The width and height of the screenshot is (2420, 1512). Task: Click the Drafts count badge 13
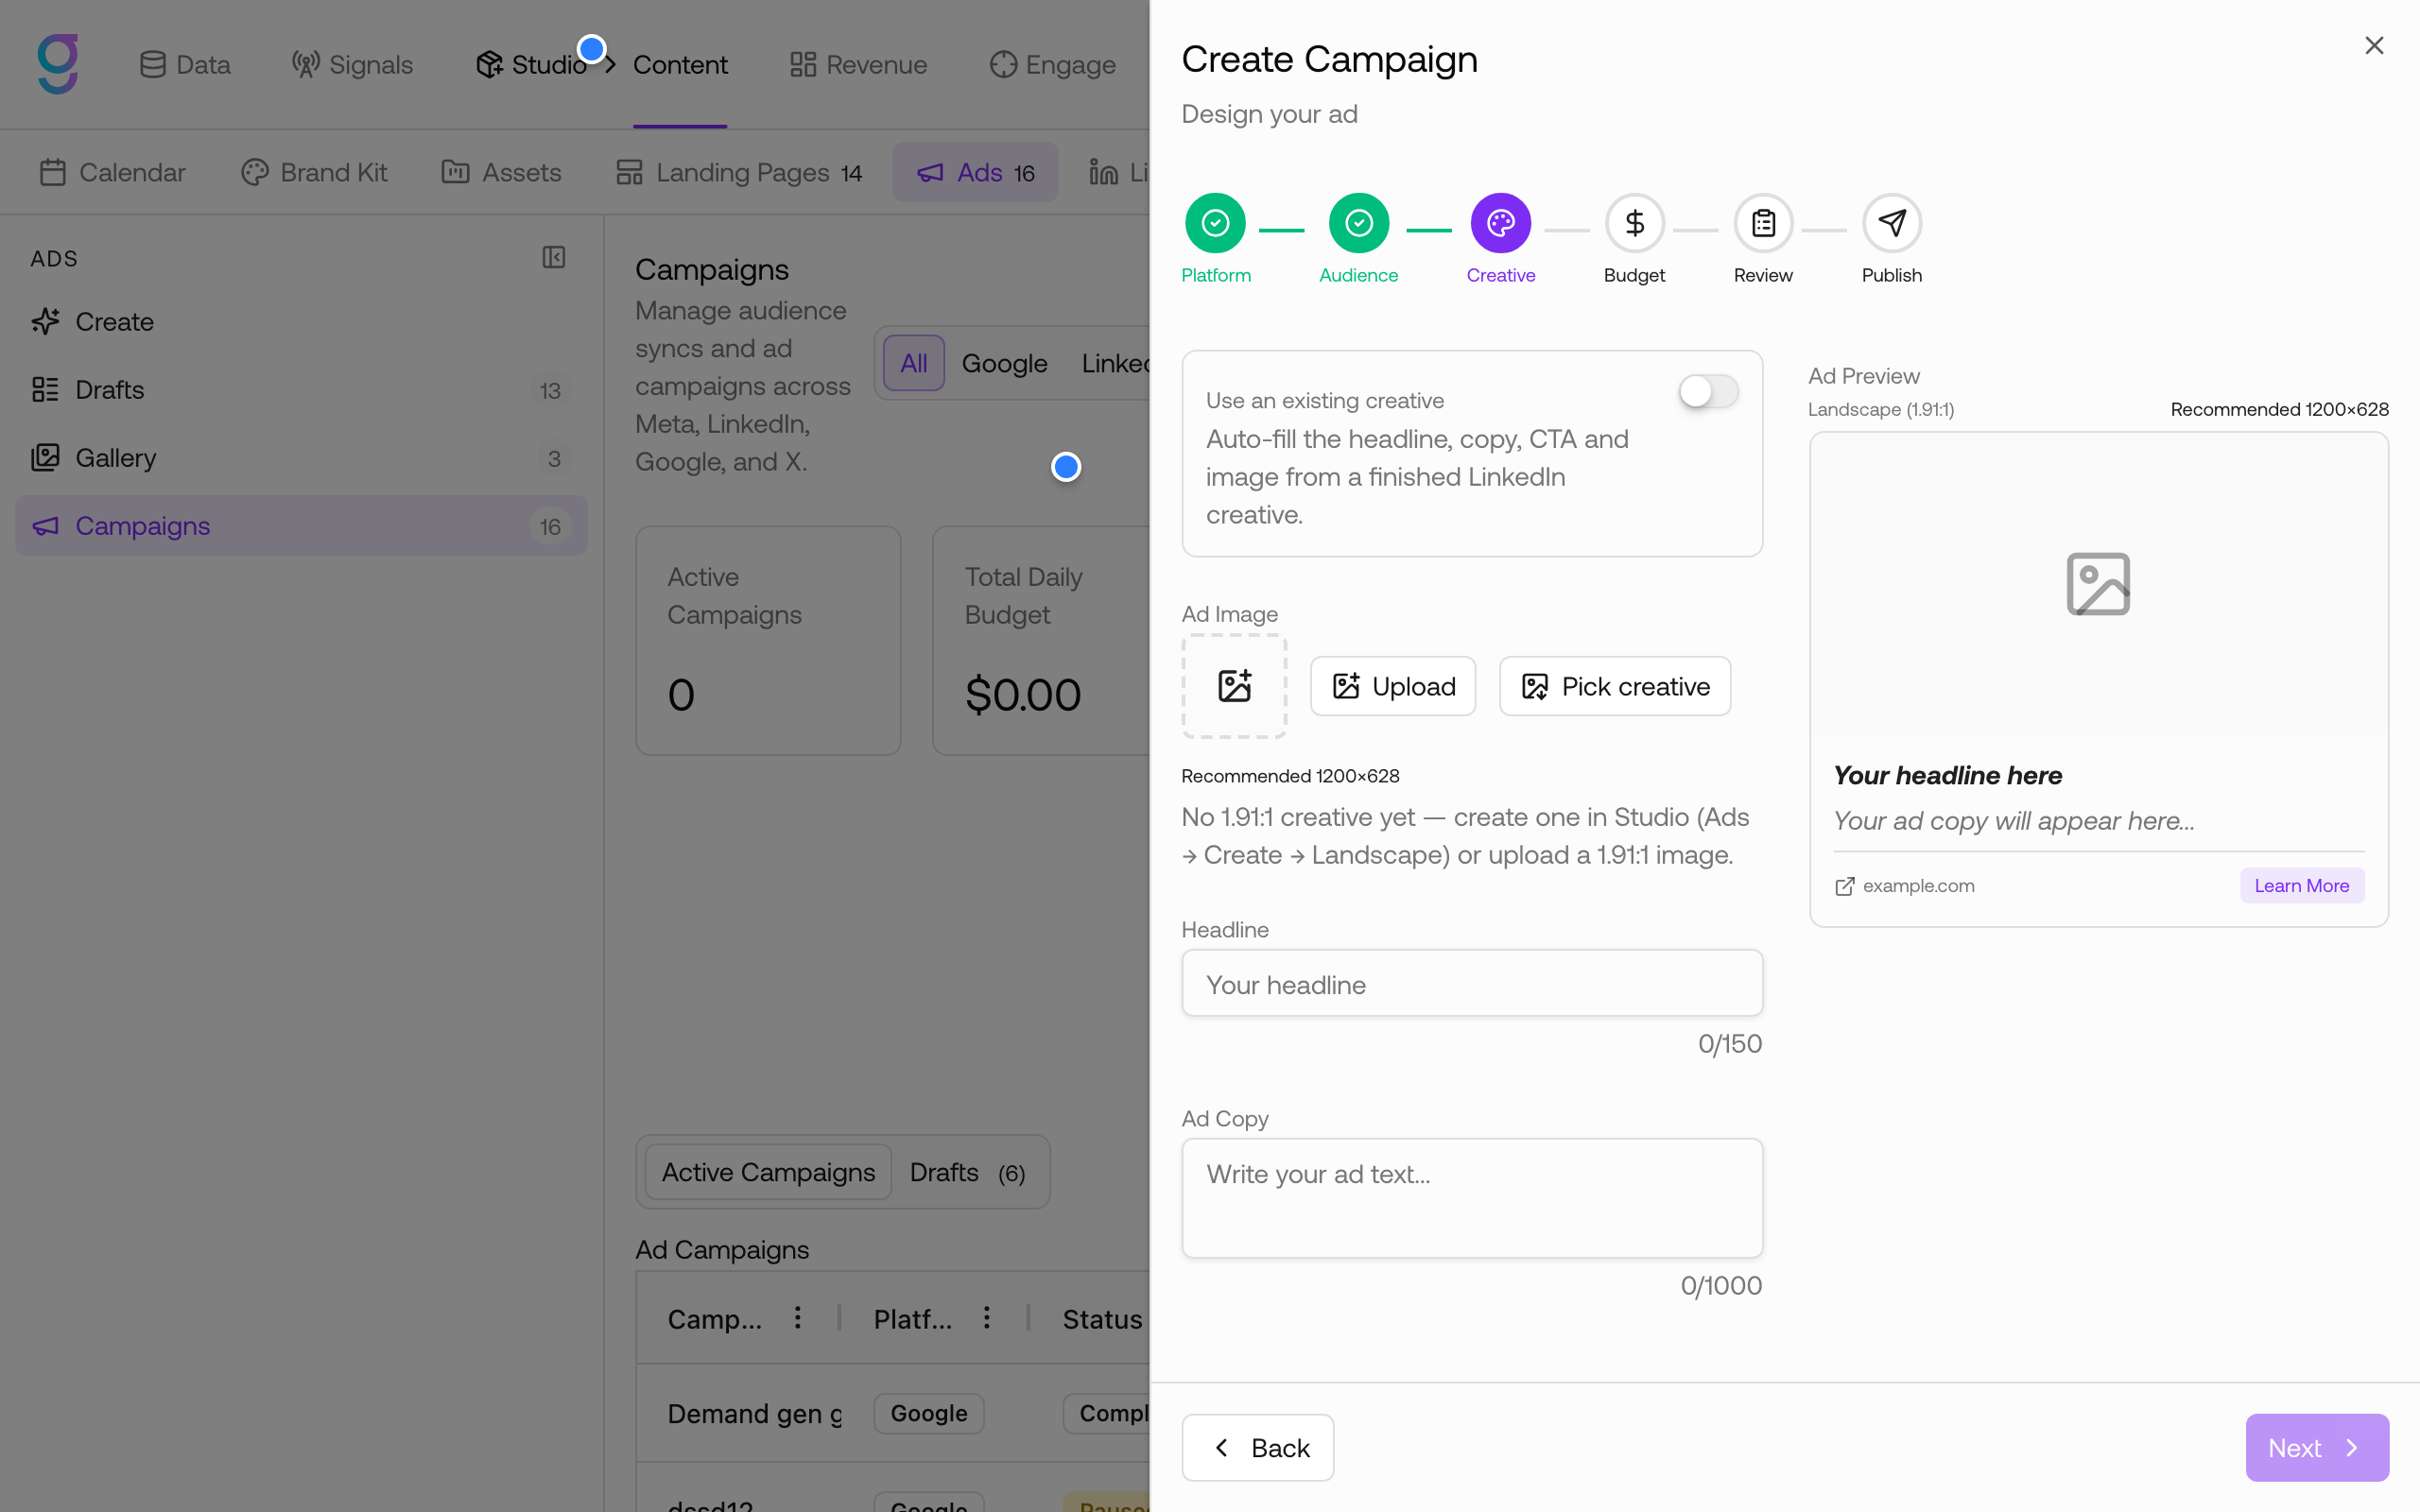[x=550, y=391]
